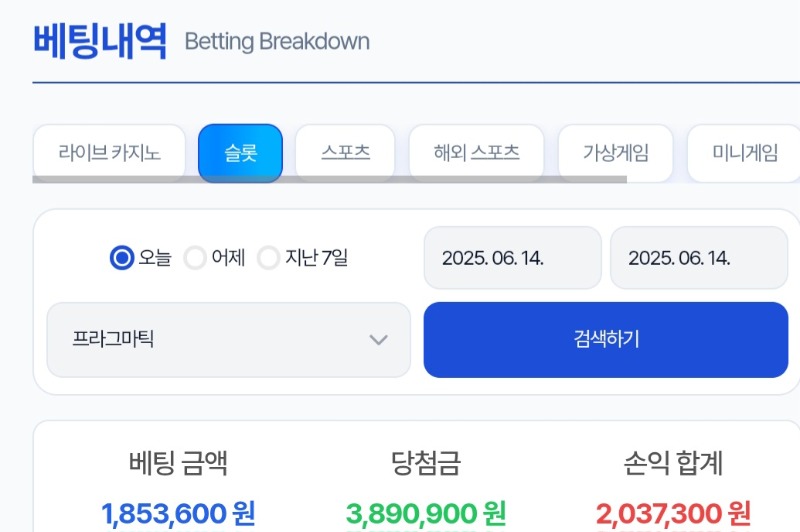800x532 pixels.
Task: Select the 어제 radio button
Action: pyautogui.click(x=195, y=258)
